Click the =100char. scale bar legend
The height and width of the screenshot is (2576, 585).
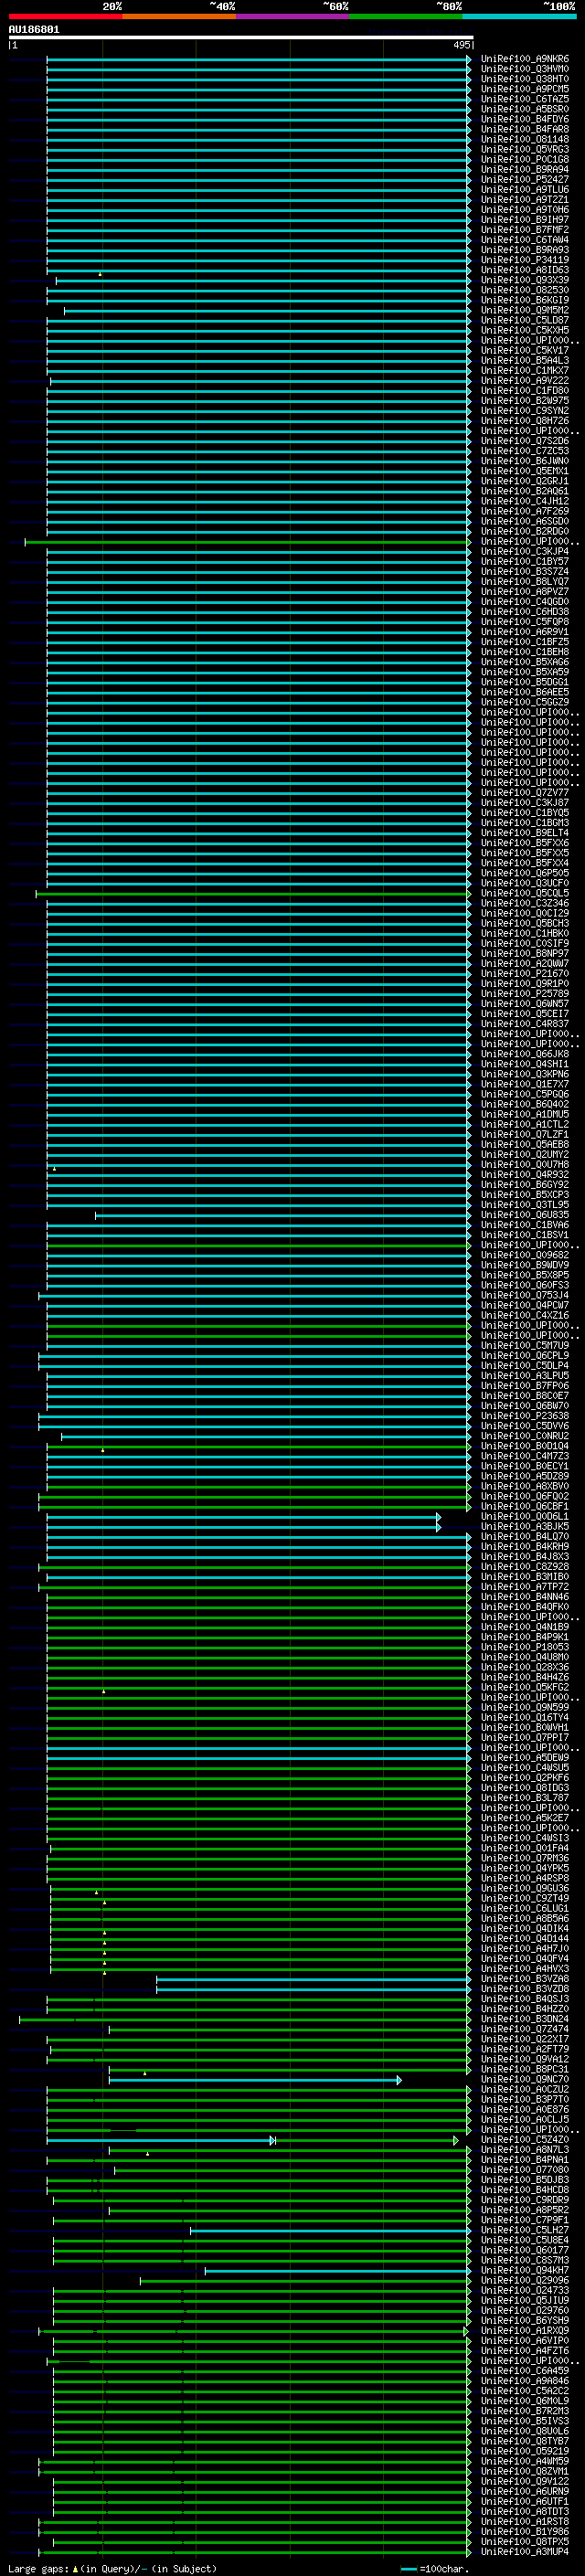pyautogui.click(x=435, y=2568)
